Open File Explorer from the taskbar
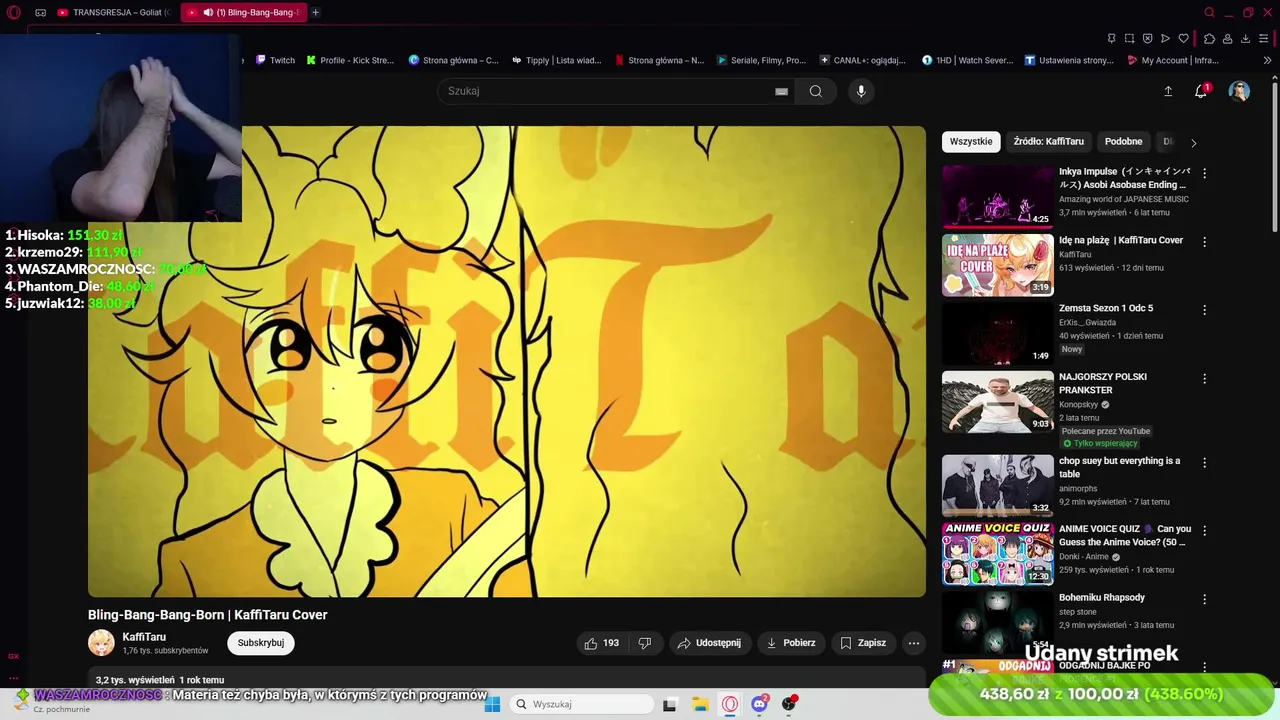 coord(701,704)
